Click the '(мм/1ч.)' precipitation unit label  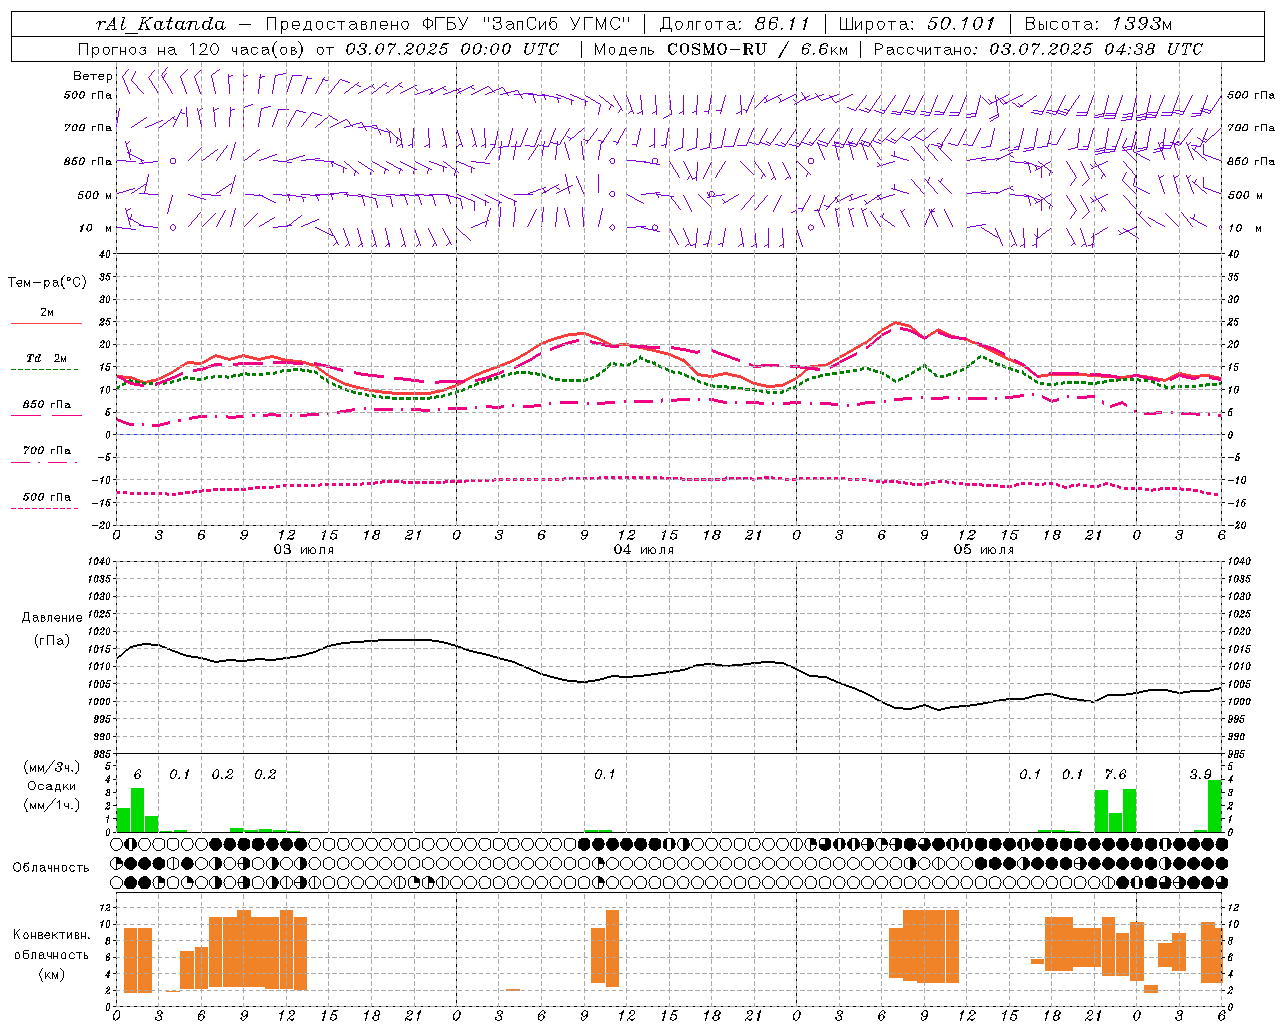tap(51, 805)
